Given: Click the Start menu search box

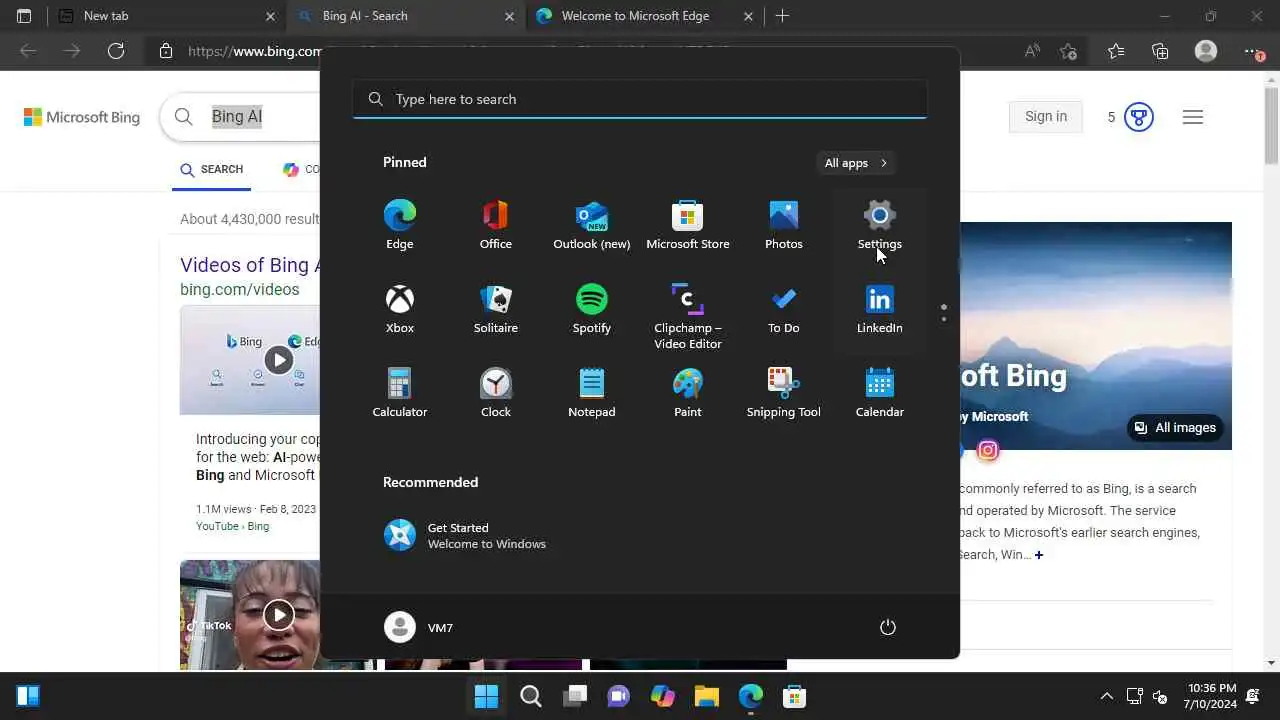Looking at the screenshot, I should (640, 99).
